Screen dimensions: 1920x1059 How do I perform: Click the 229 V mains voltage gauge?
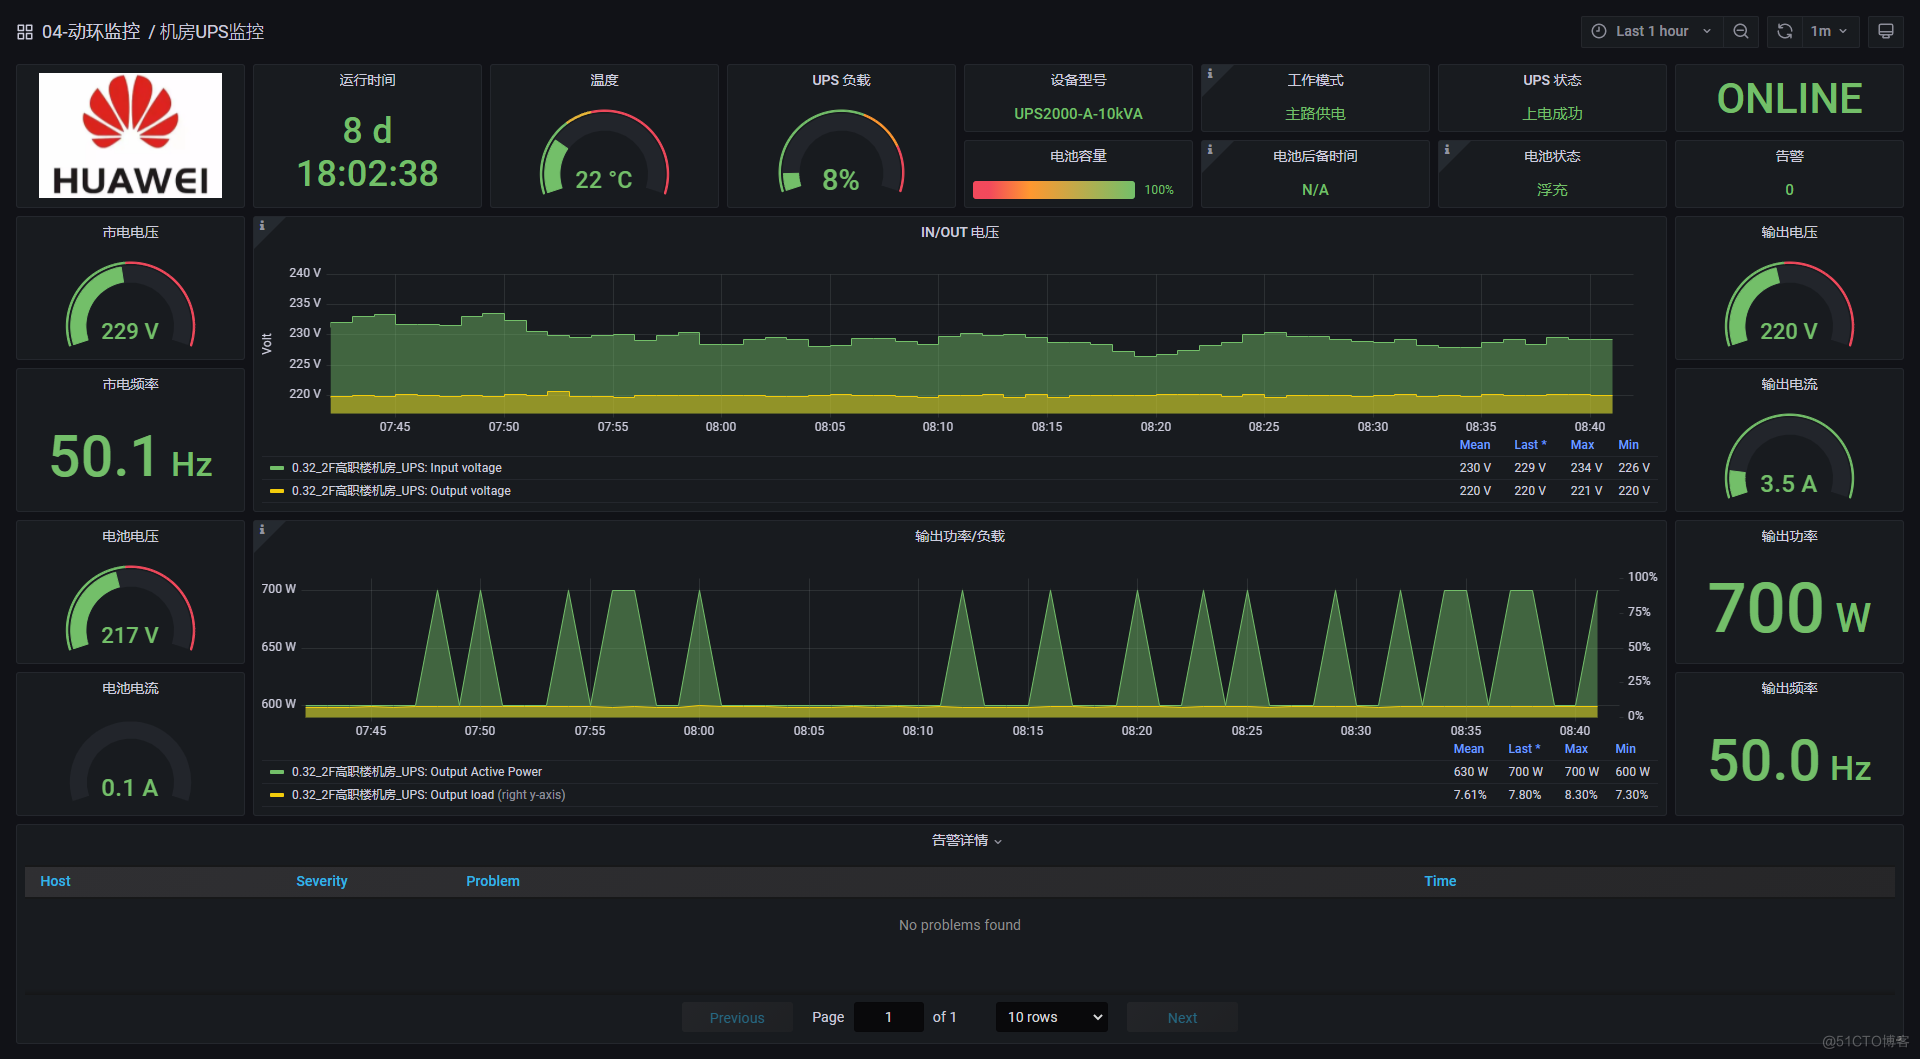(130, 304)
